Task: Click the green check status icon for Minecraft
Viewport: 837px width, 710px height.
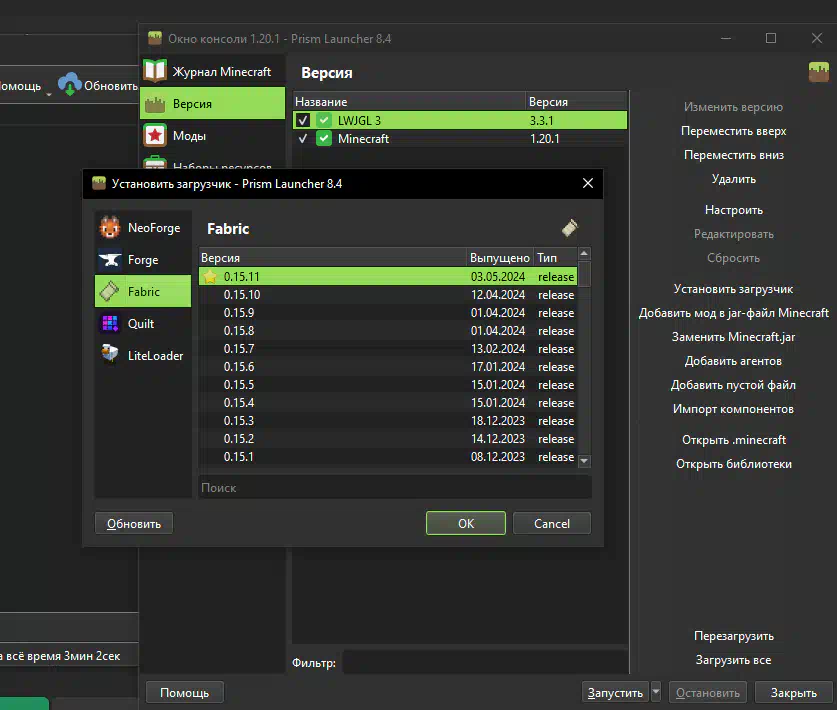Action: (x=323, y=138)
